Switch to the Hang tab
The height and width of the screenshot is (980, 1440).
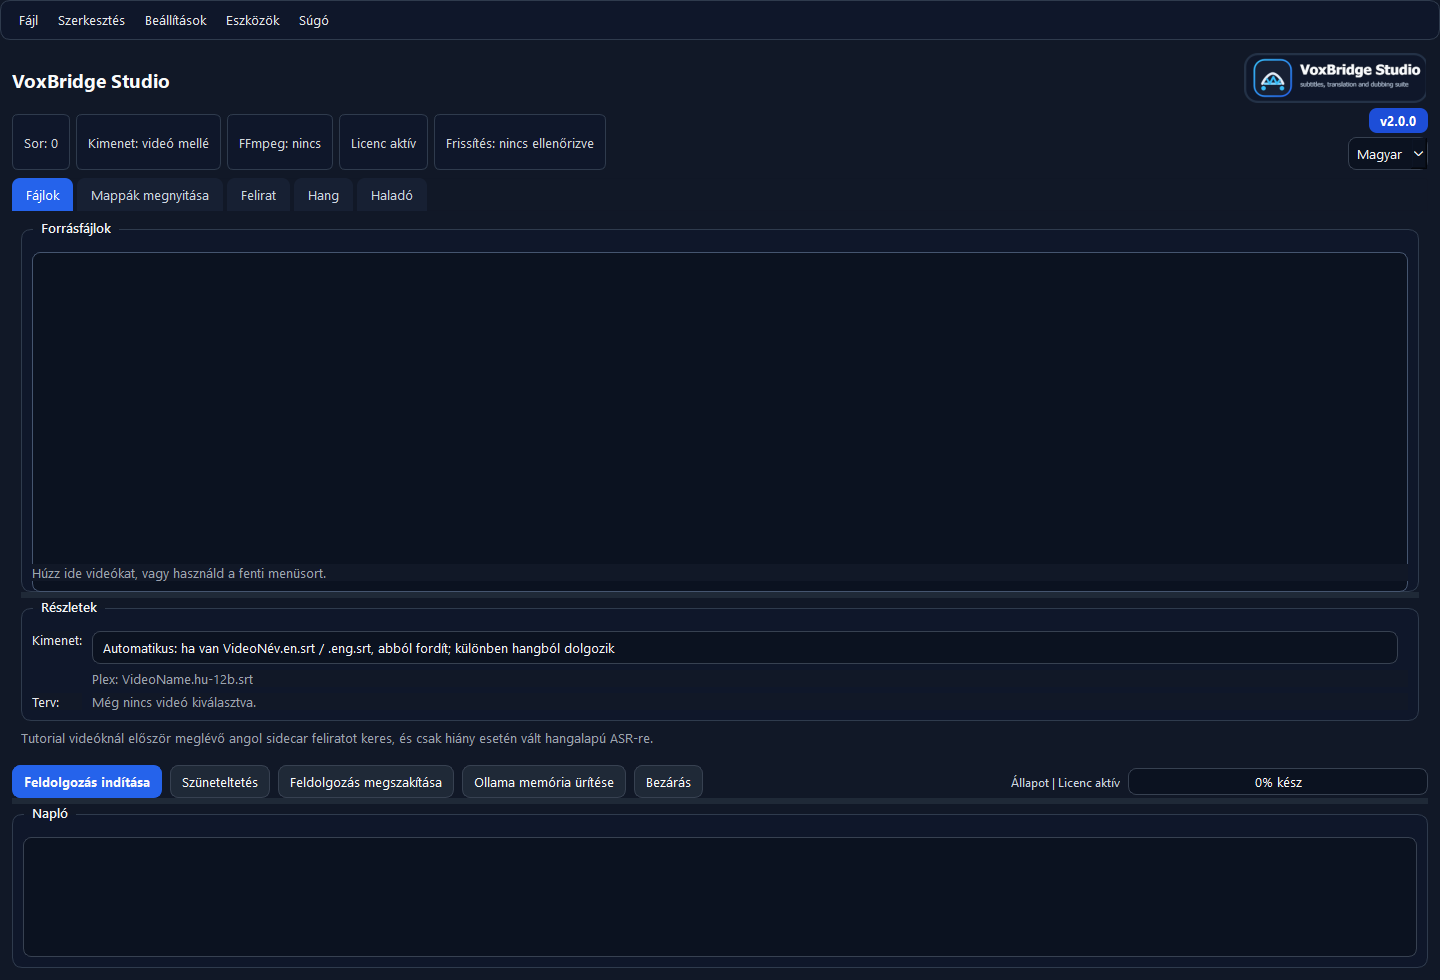click(x=323, y=195)
